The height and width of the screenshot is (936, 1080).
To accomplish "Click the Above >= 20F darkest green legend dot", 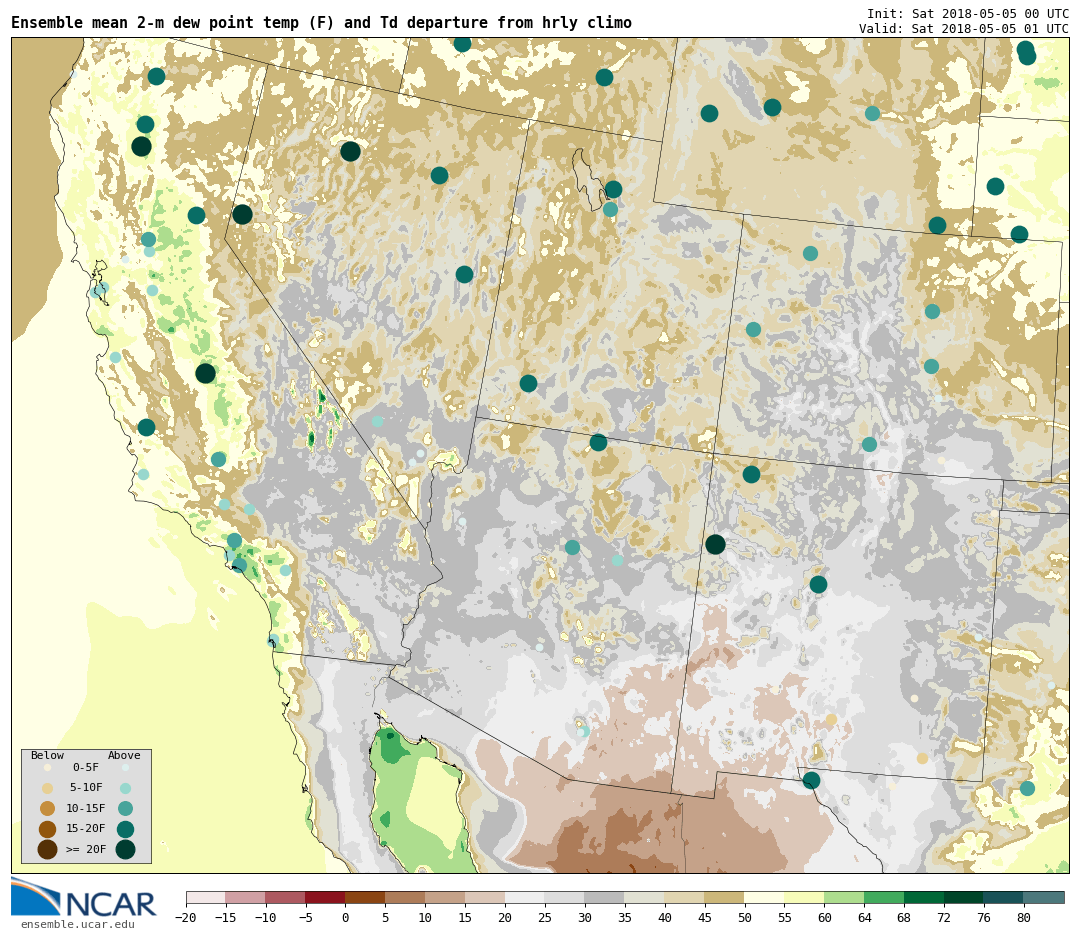I will pos(125,849).
